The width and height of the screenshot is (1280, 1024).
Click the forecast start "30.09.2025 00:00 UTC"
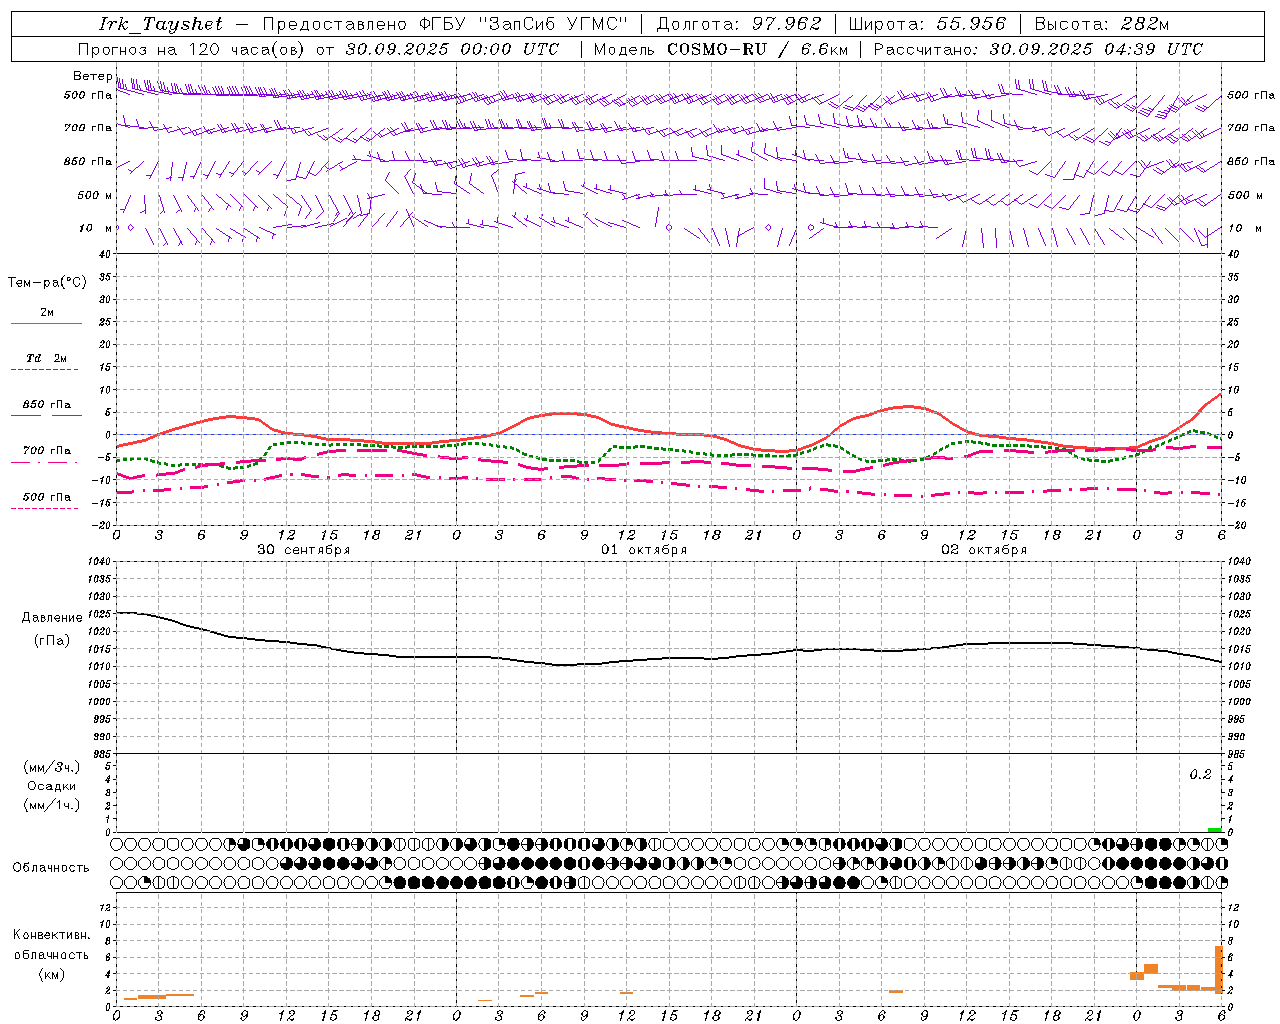click(x=452, y=49)
